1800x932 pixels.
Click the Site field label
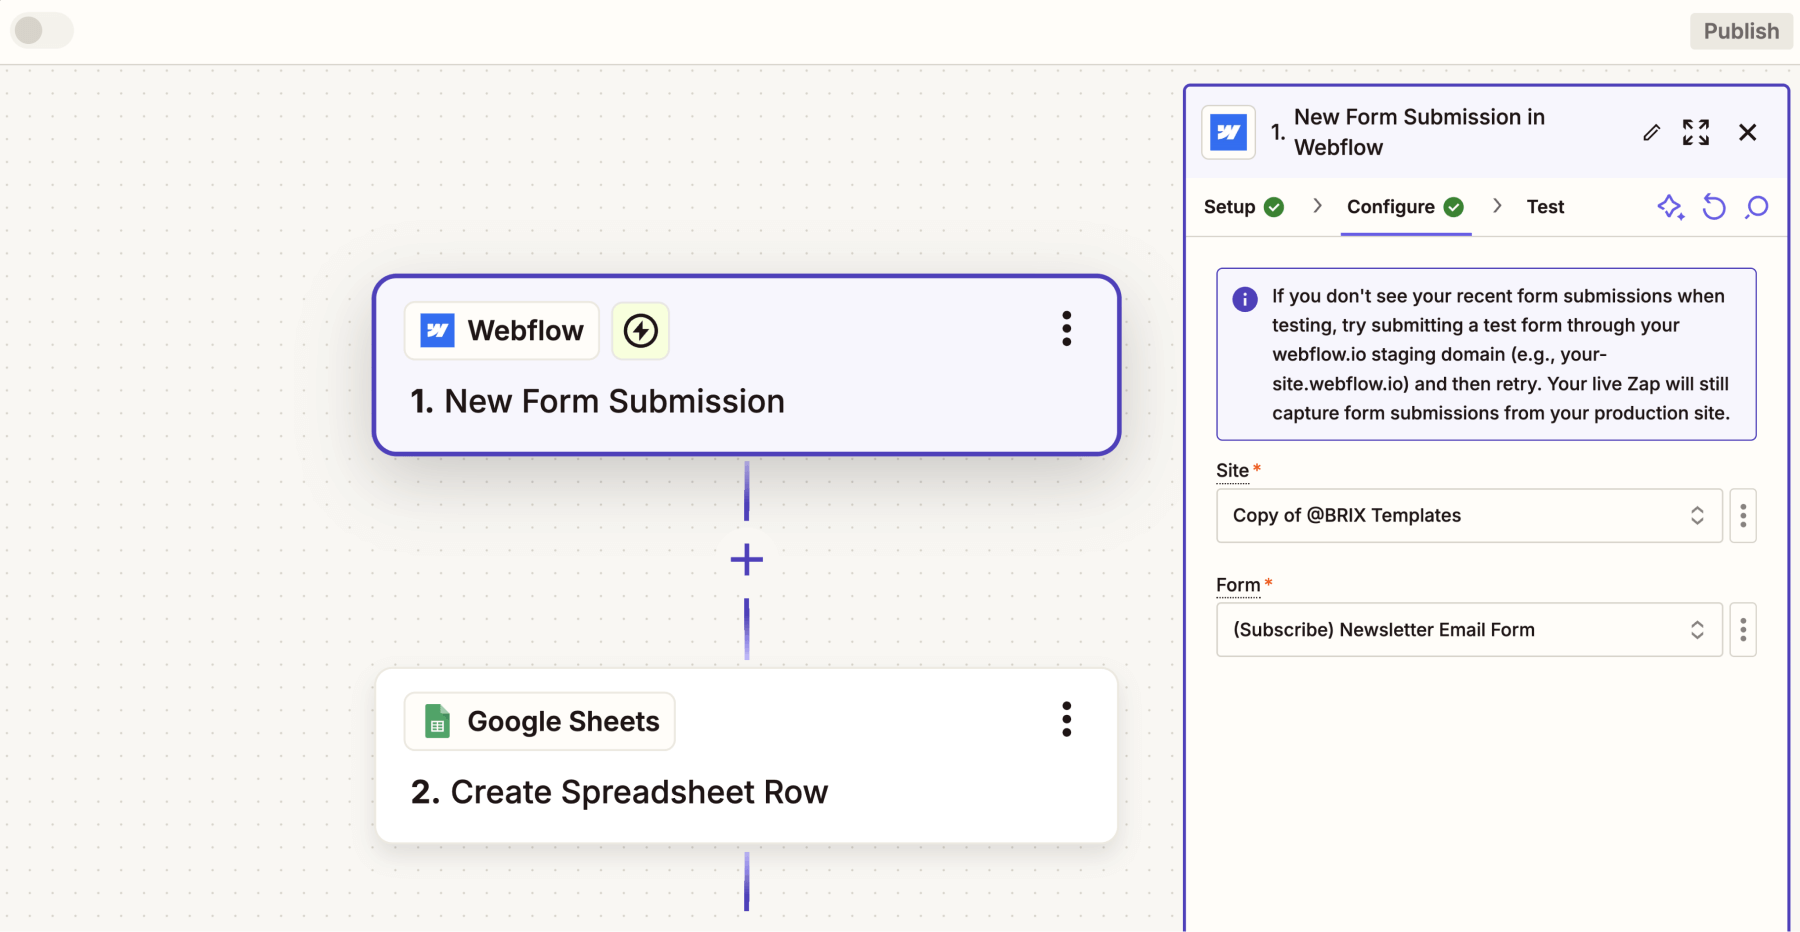[1232, 470]
